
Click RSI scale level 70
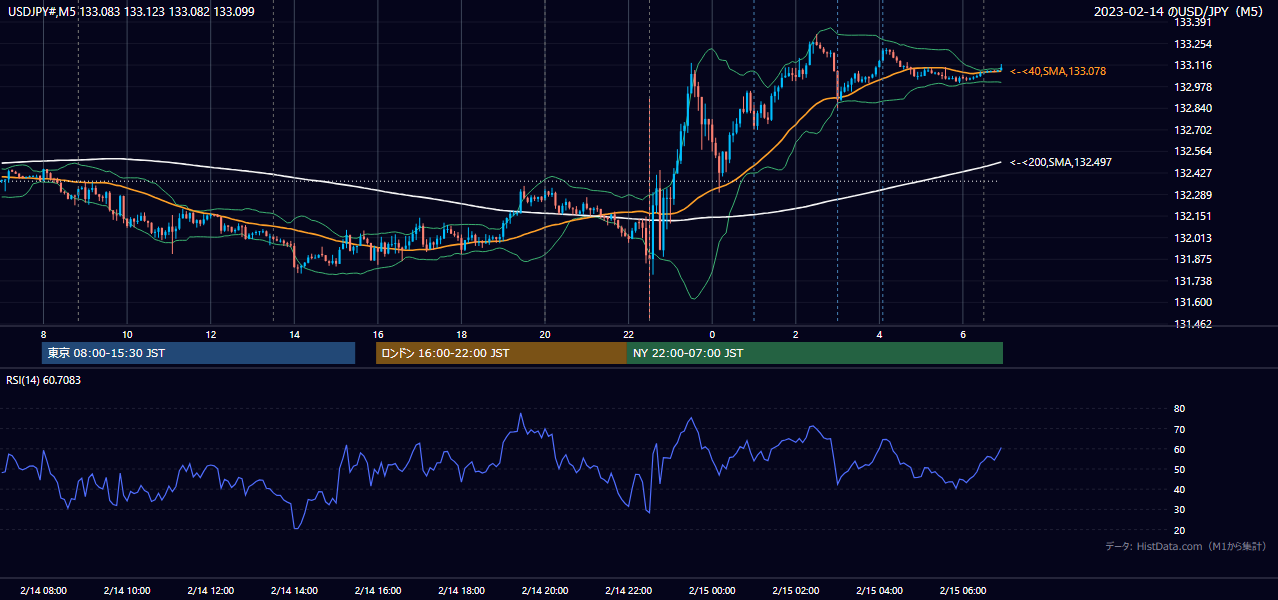tap(1179, 429)
